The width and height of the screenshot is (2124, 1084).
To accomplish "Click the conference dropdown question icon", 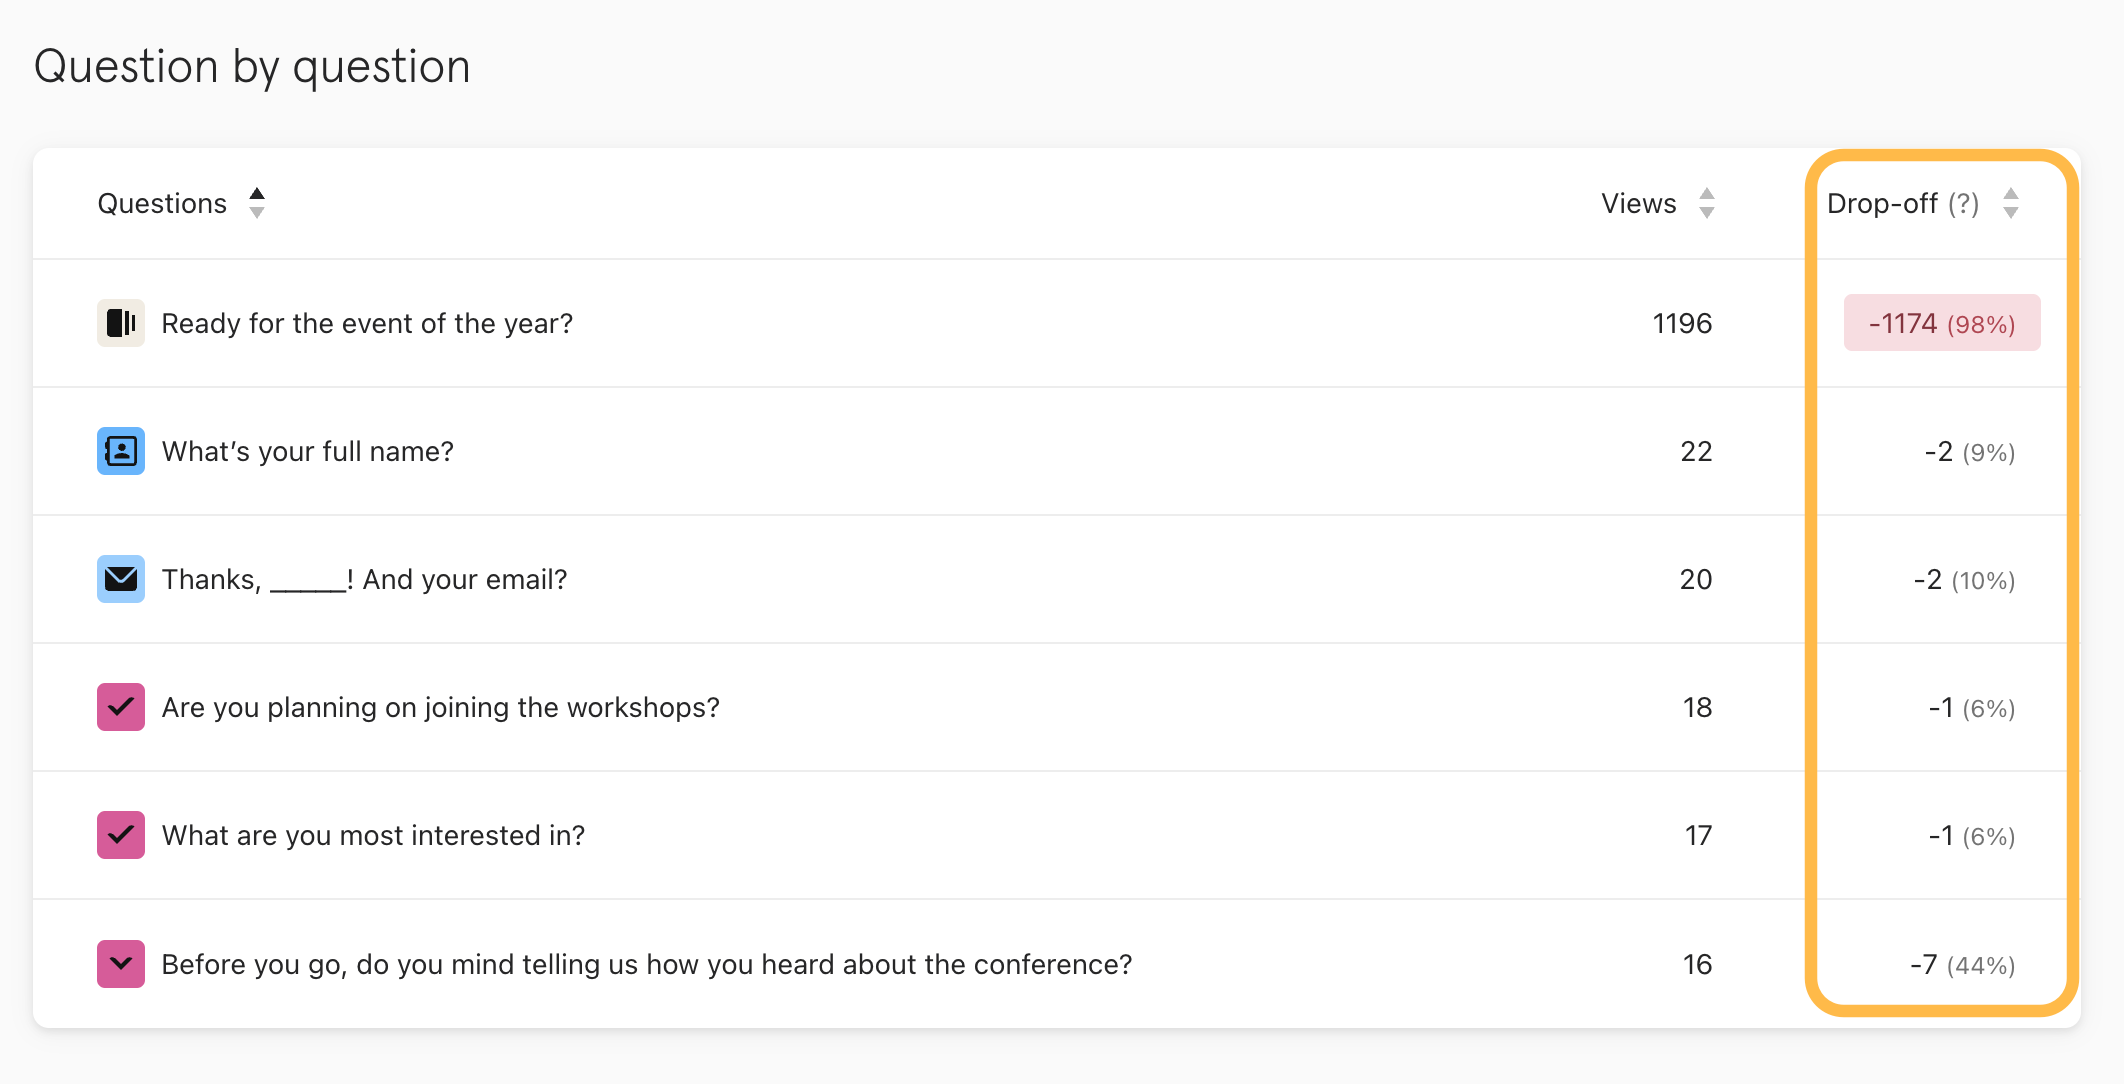I will (x=121, y=964).
